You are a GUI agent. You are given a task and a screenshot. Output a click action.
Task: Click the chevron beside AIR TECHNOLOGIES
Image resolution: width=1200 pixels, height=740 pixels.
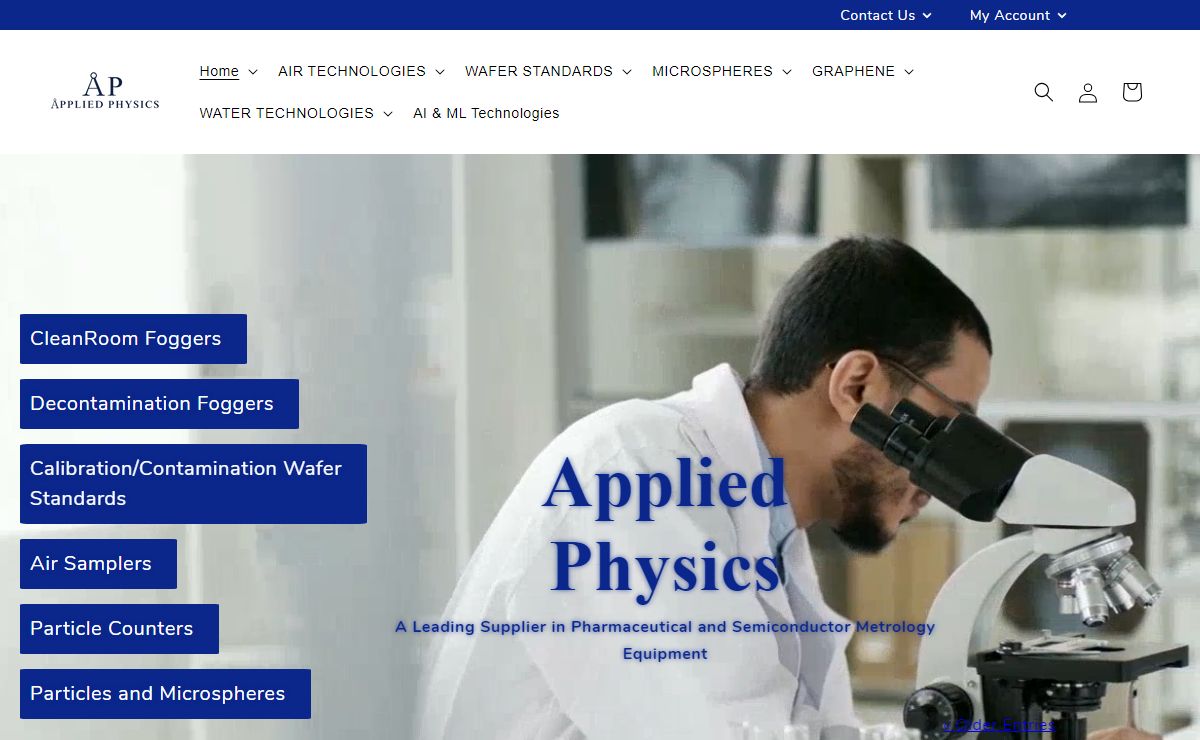[439, 72]
